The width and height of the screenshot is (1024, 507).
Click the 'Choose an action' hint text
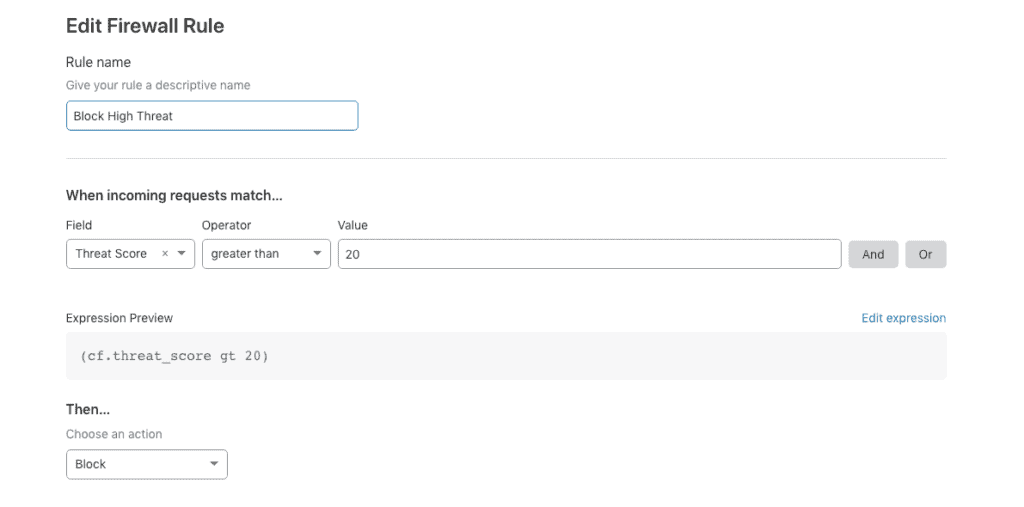coord(114,434)
